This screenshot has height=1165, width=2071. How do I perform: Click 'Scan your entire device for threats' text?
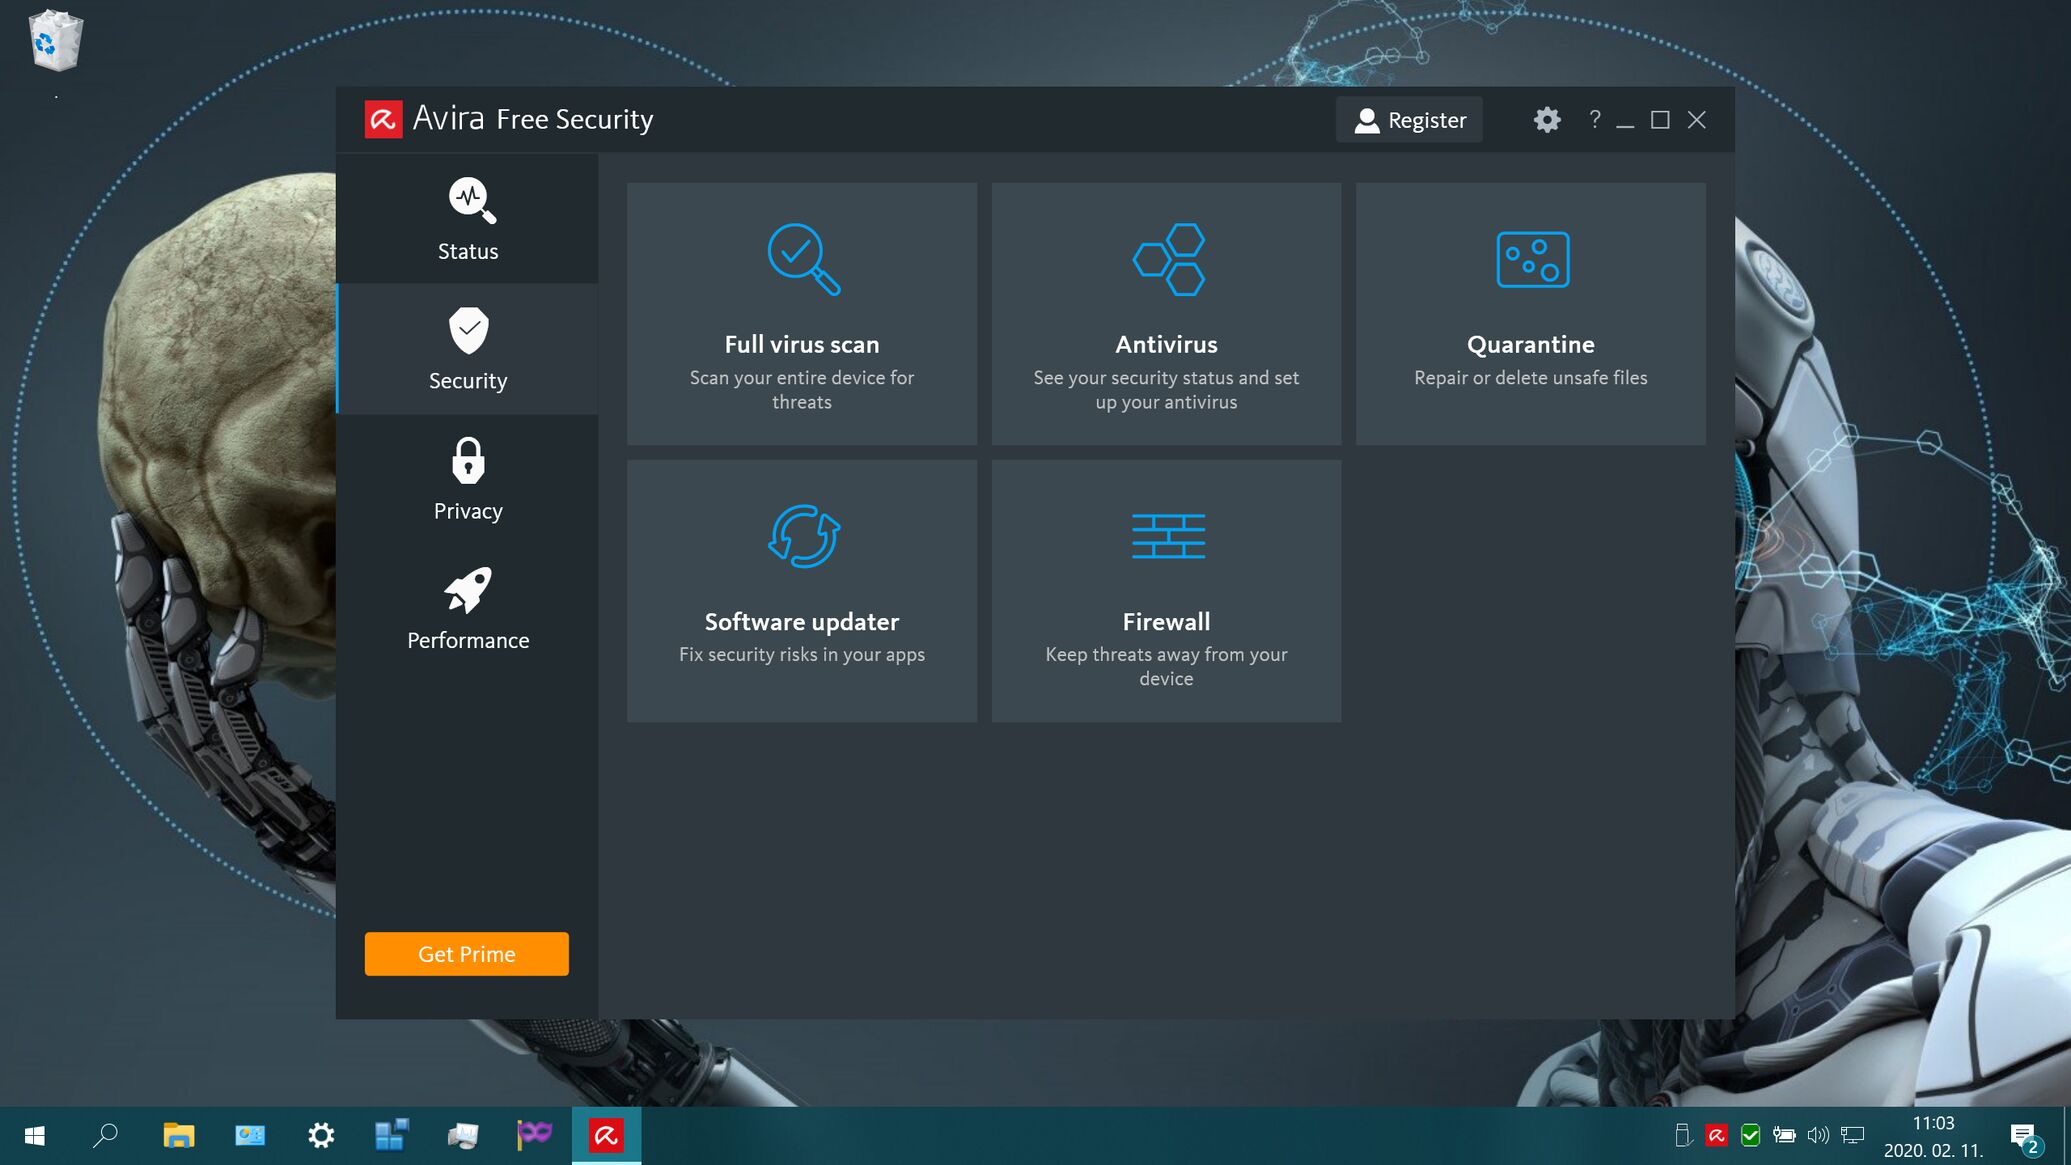[802, 390]
